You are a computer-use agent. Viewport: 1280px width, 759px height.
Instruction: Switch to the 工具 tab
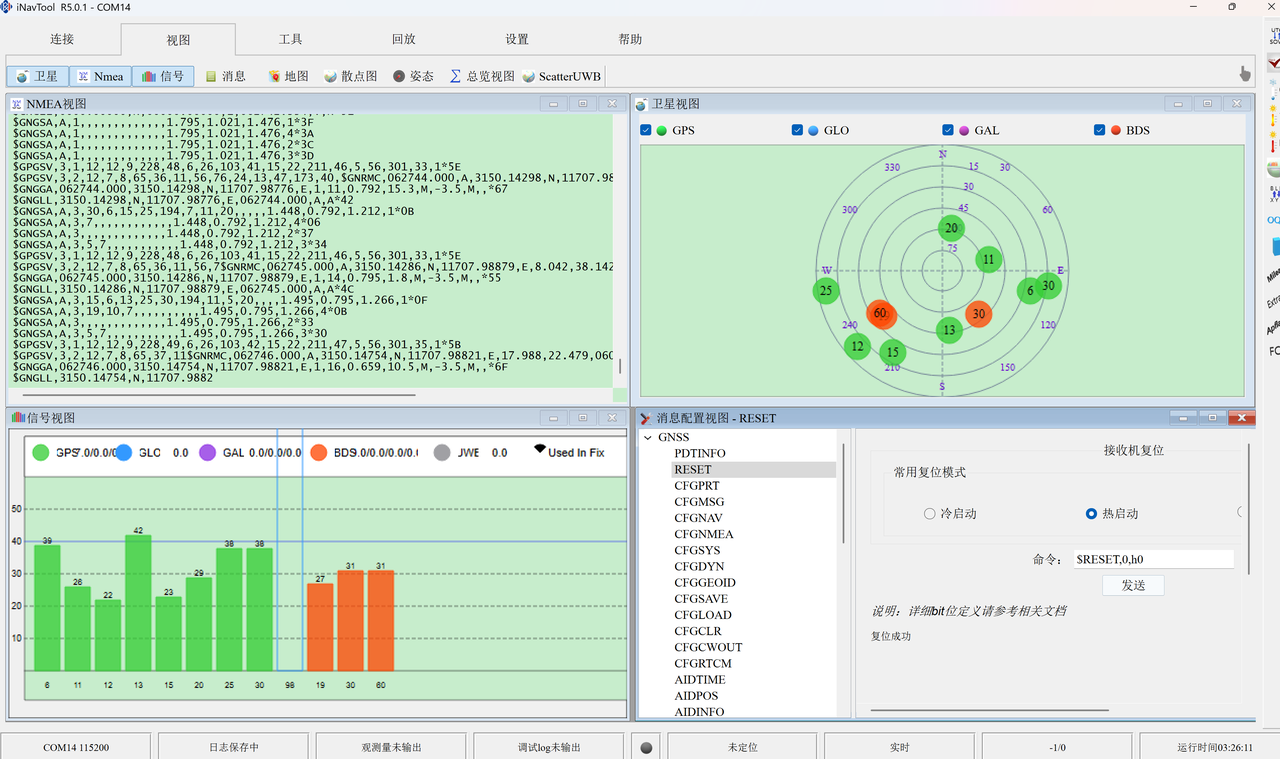point(290,39)
